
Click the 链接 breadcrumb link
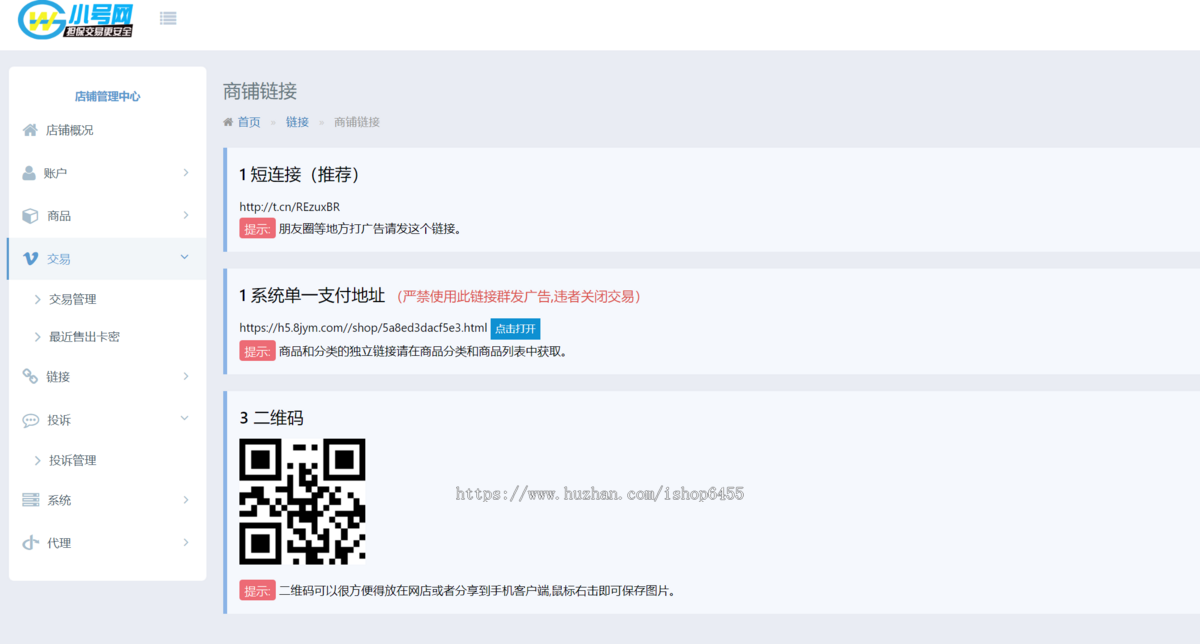pos(297,122)
